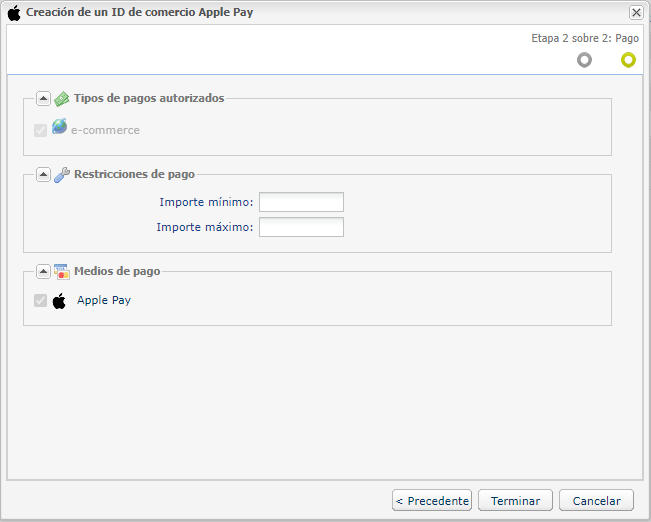Click the gray step one circle indicator

[x=584, y=60]
